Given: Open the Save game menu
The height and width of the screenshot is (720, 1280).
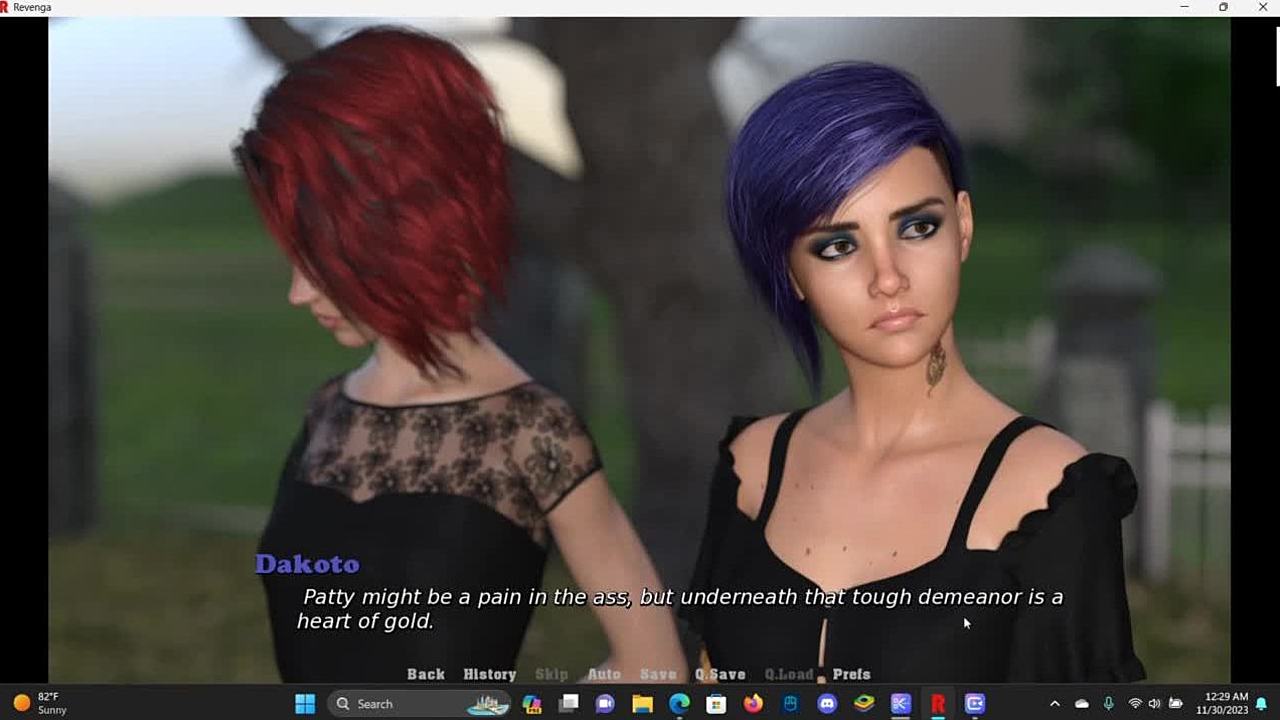Looking at the screenshot, I should pos(658,674).
